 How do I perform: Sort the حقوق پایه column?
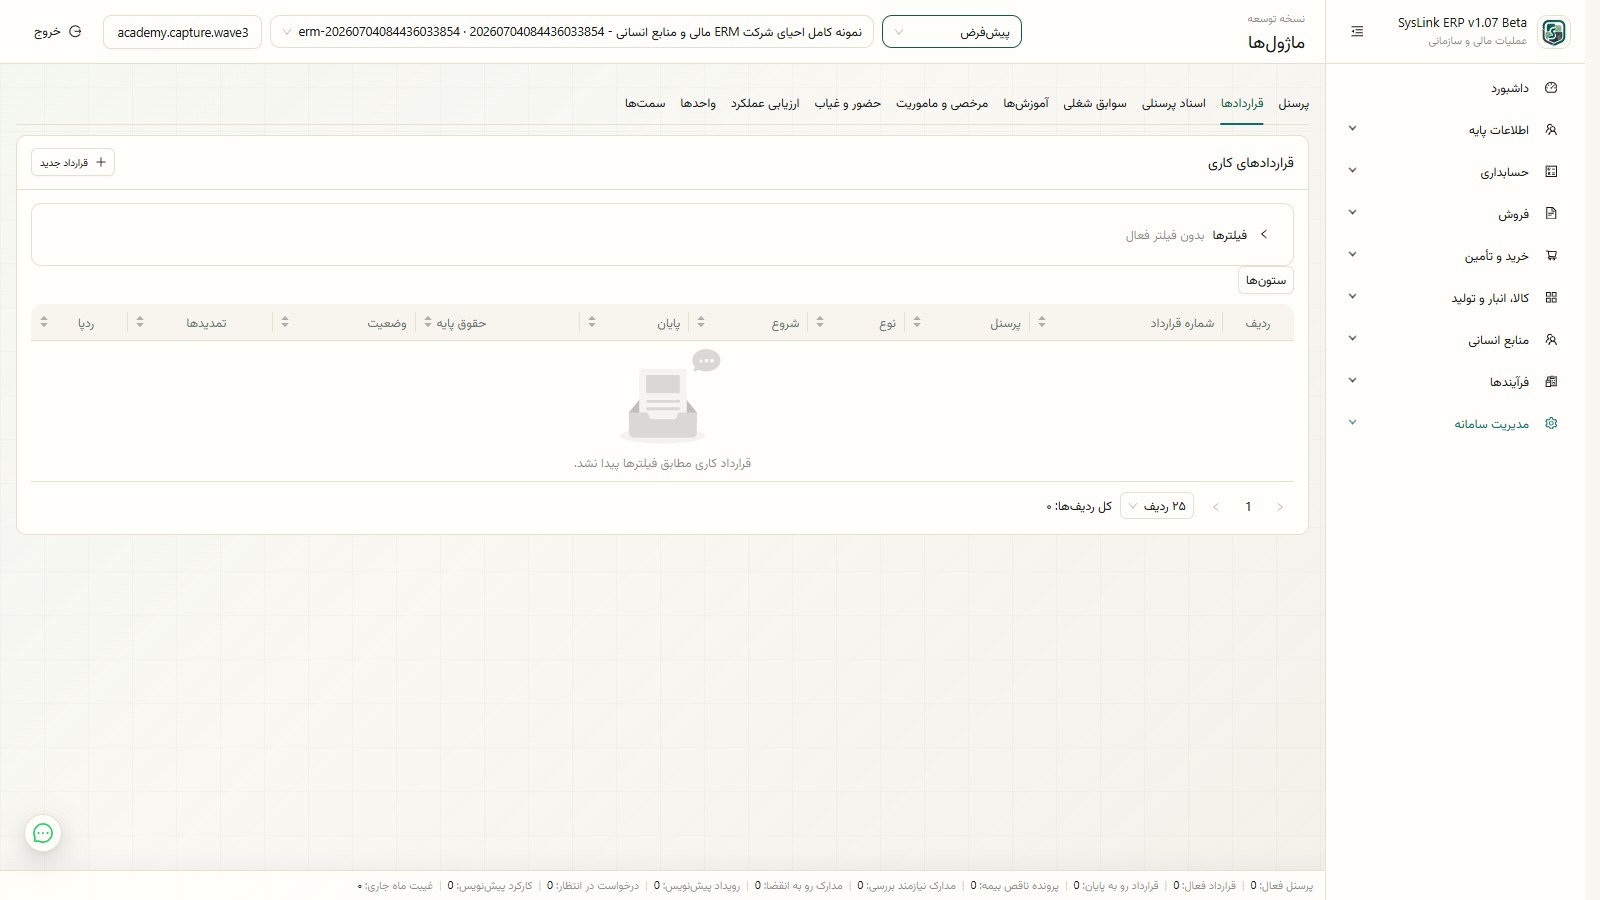428,322
